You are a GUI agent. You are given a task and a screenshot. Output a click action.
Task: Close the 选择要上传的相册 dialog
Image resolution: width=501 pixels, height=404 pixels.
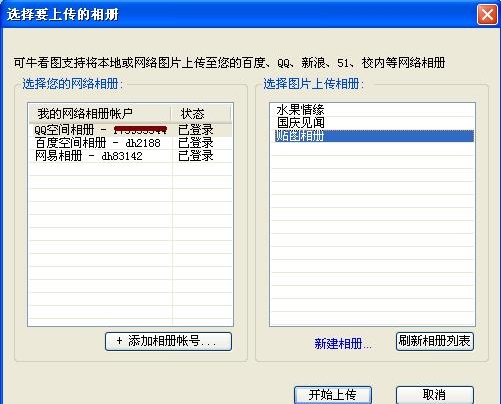click(x=487, y=15)
